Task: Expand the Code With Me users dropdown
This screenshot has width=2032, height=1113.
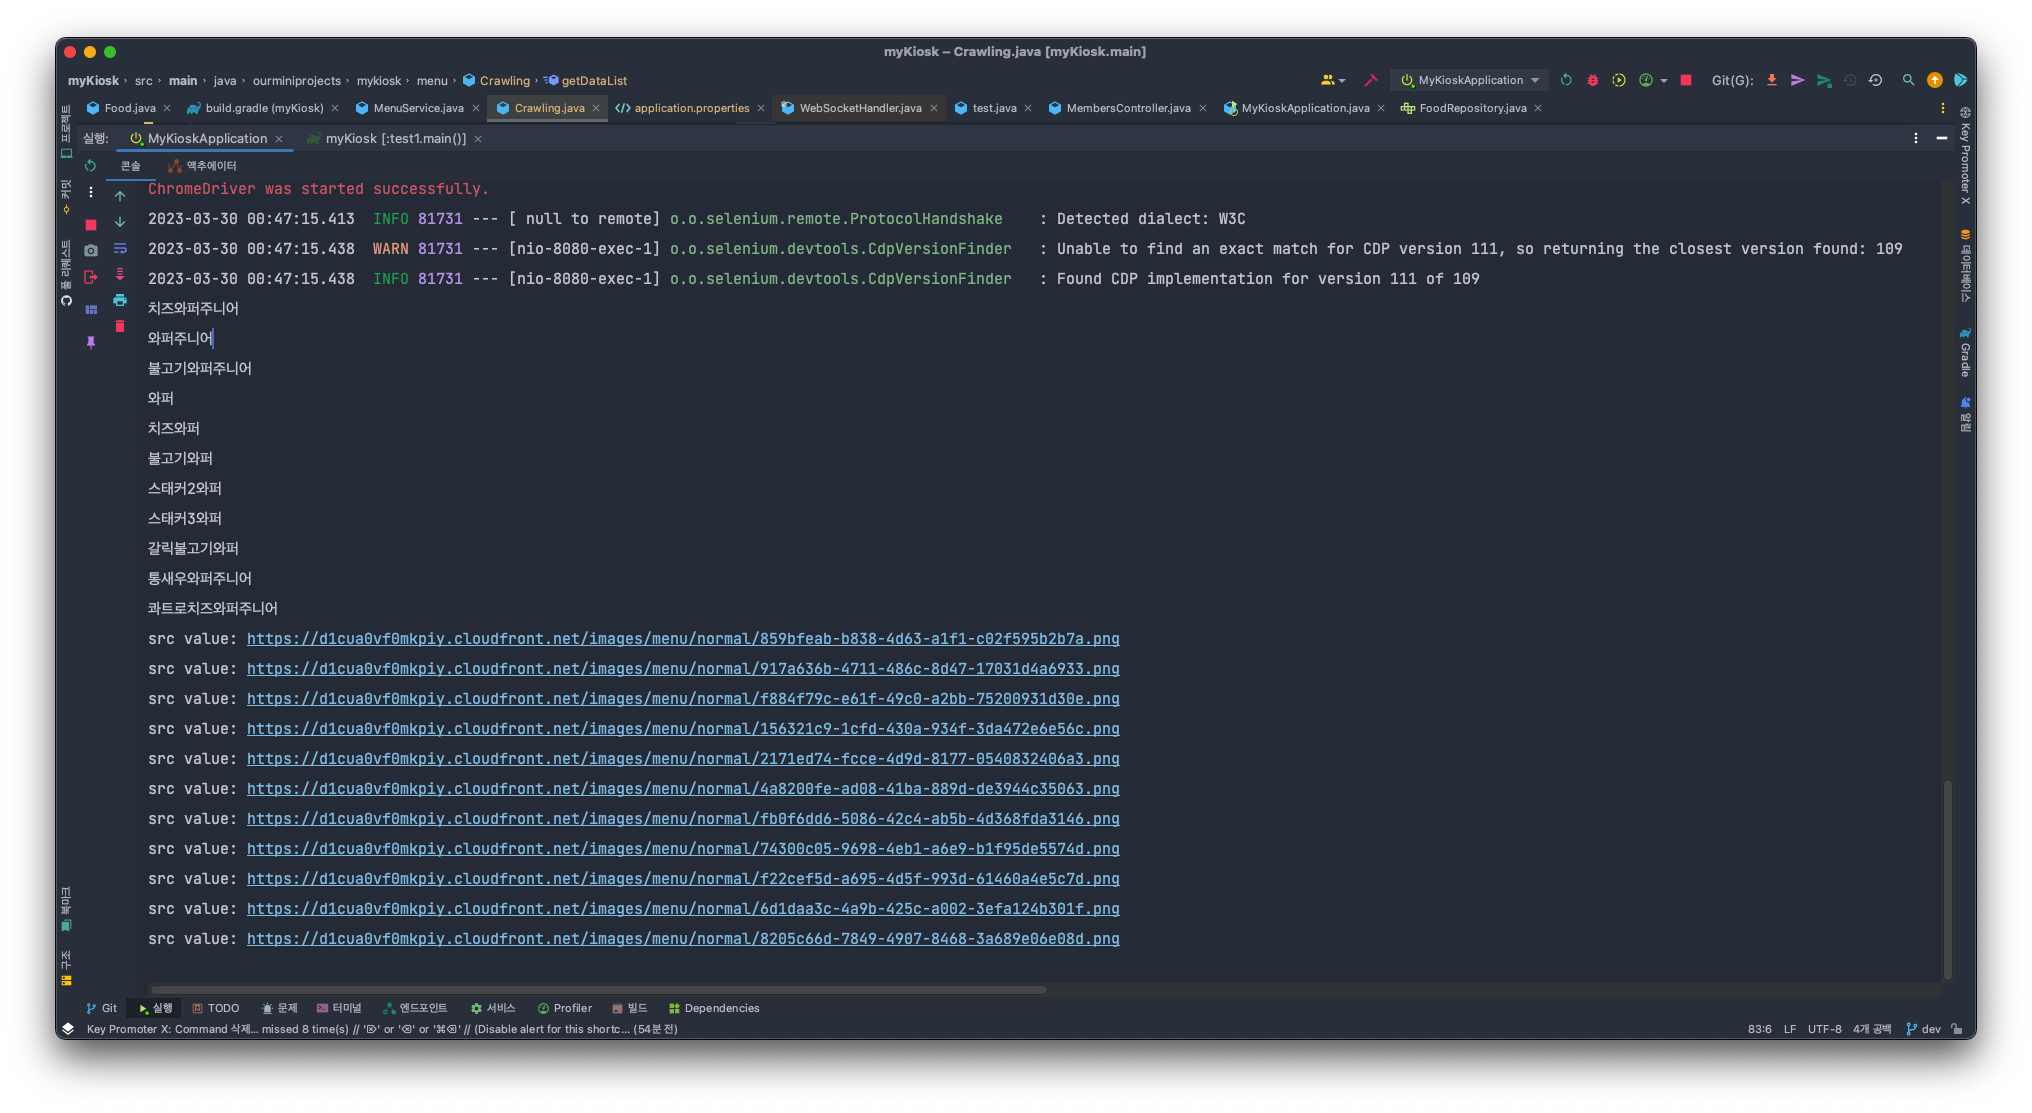Action: point(1333,80)
